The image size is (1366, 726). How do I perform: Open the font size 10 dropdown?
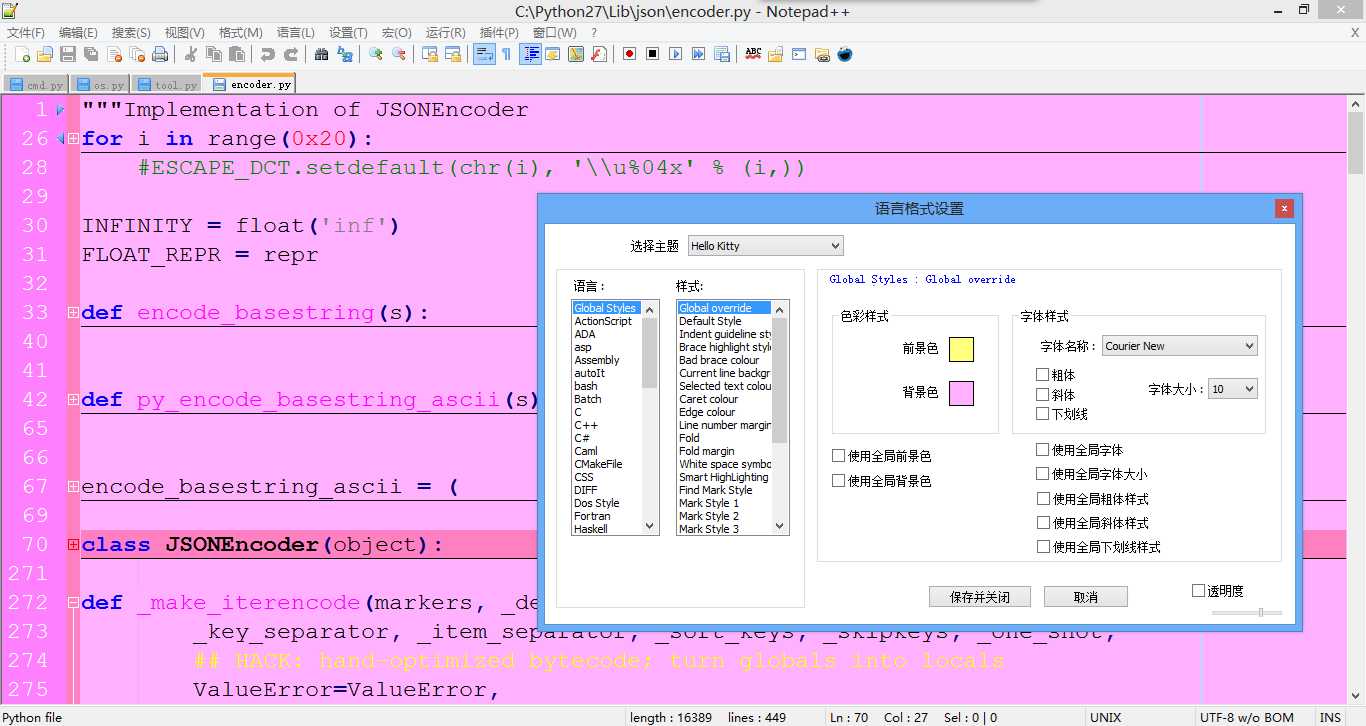click(1233, 389)
